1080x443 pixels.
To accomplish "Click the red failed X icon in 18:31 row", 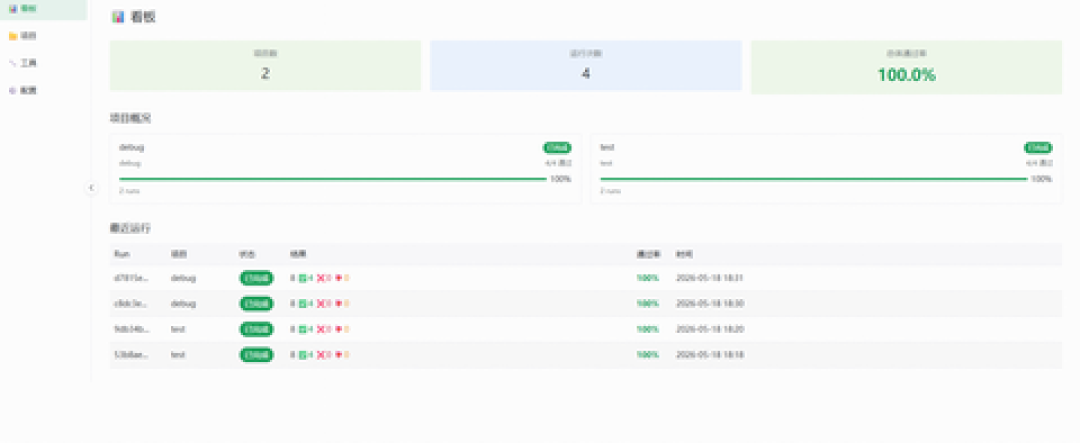I will 320,278.
